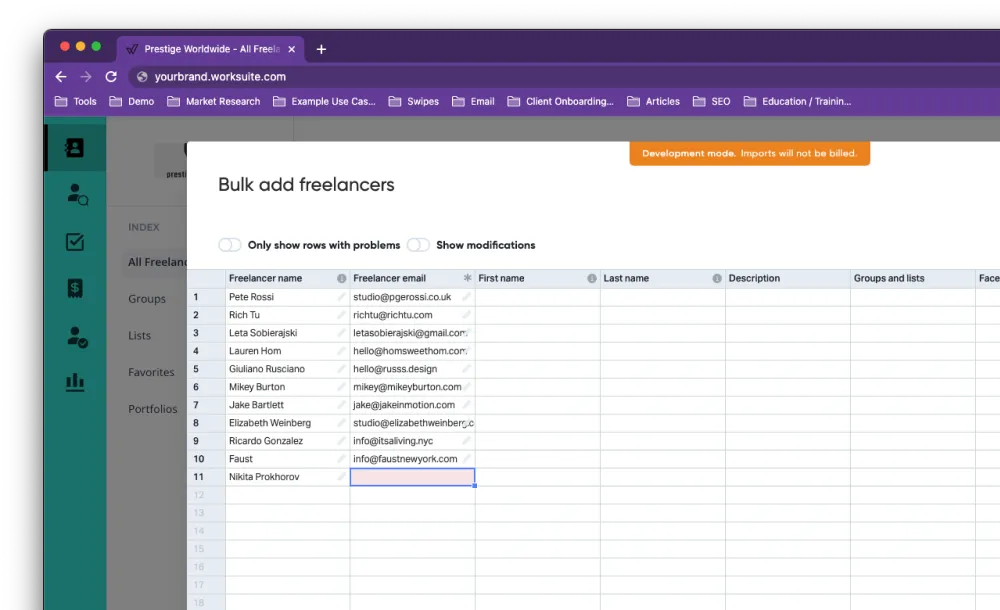
Task: Open the Tasks checklist icon in sidebar
Action: coord(75,241)
